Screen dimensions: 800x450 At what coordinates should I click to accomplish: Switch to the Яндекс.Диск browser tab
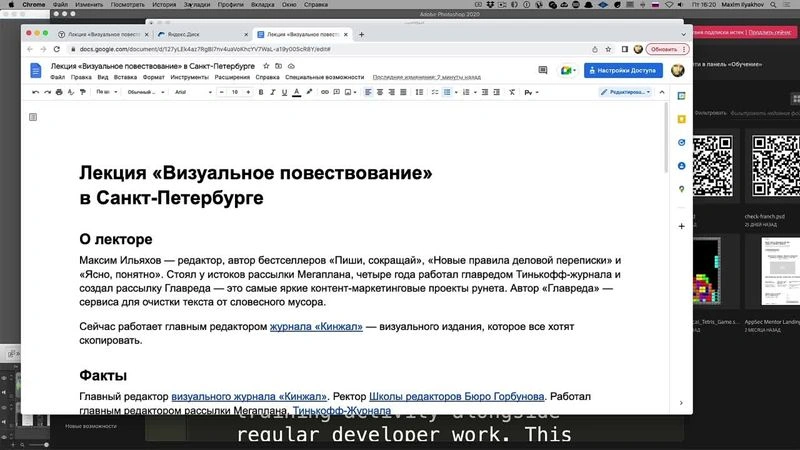[x=203, y=34]
